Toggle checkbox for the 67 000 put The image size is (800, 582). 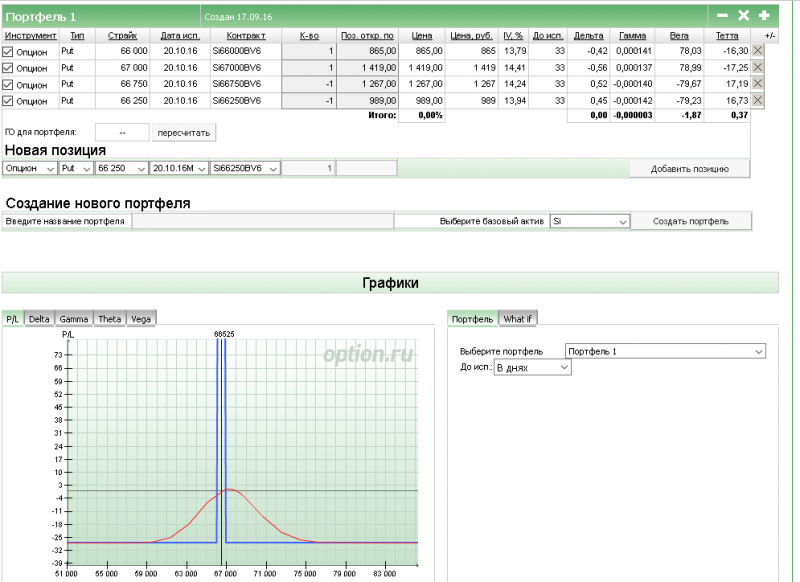click(x=9, y=67)
